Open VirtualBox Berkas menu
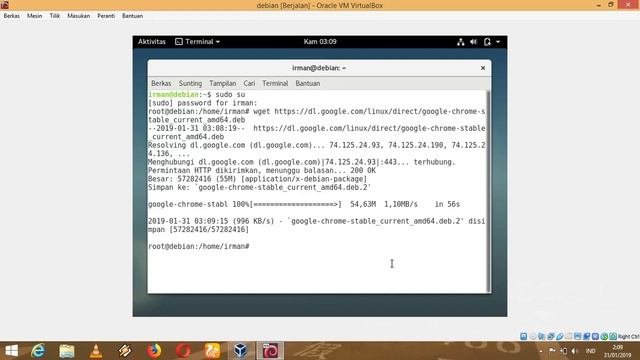 [11, 16]
